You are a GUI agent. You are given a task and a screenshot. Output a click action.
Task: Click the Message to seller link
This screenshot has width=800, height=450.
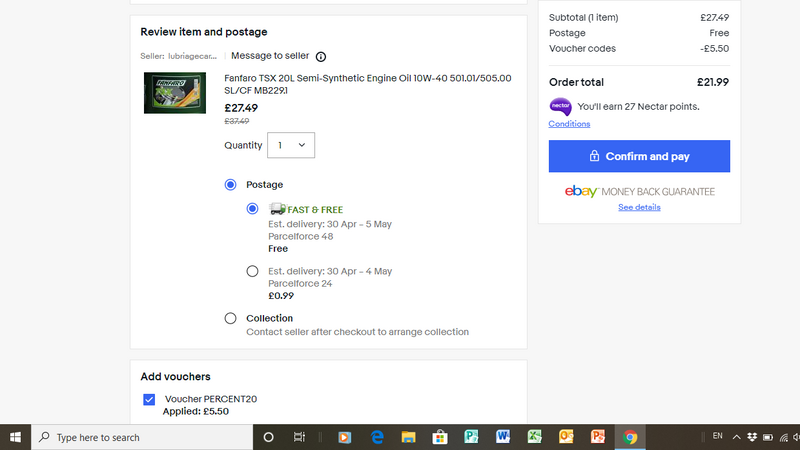[x=270, y=56]
